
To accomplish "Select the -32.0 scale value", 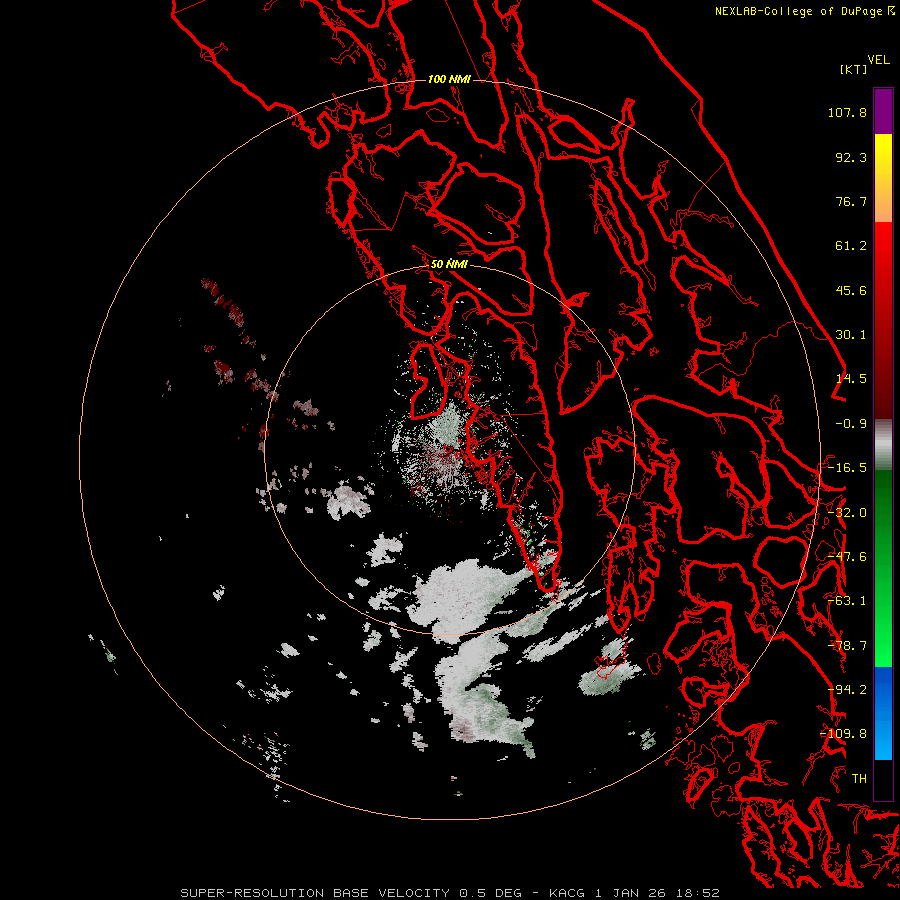I will tap(847, 513).
